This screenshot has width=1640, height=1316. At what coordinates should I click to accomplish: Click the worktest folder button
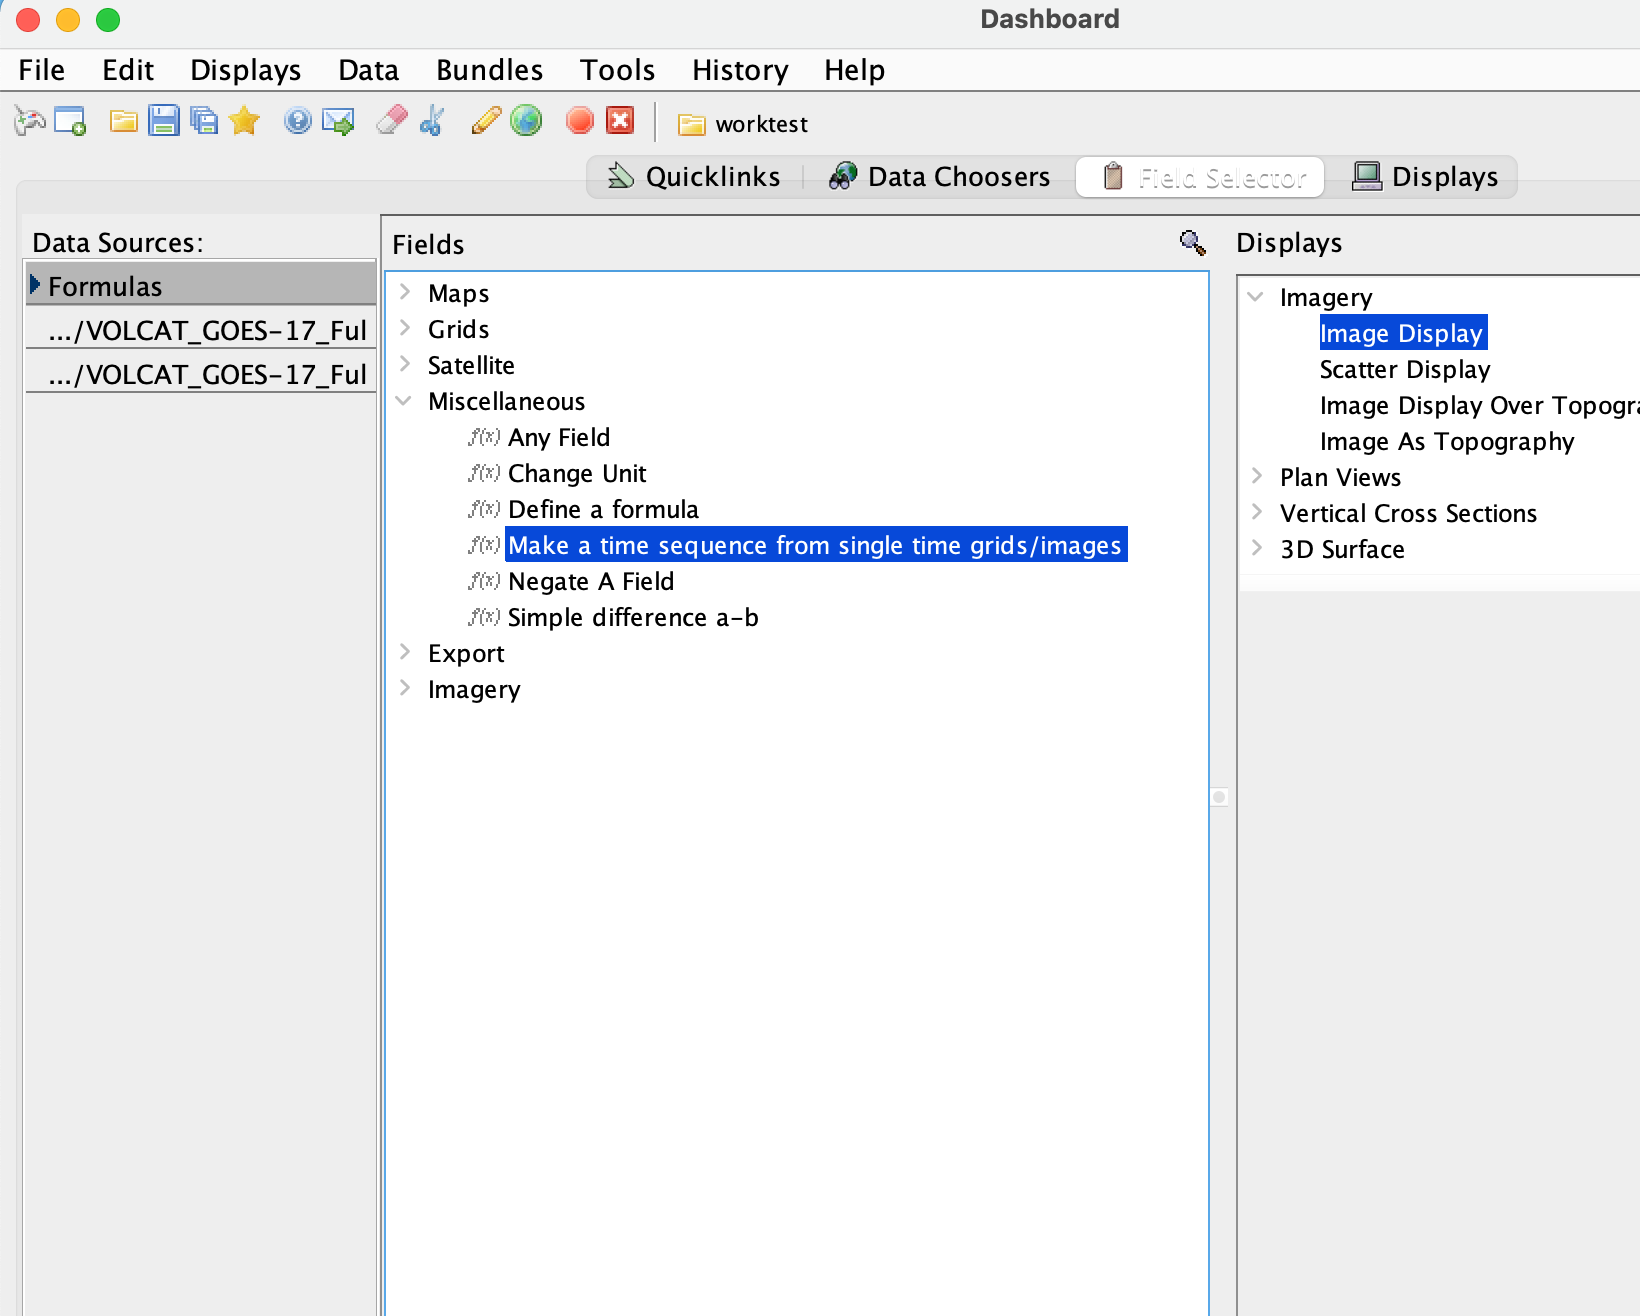coord(743,124)
